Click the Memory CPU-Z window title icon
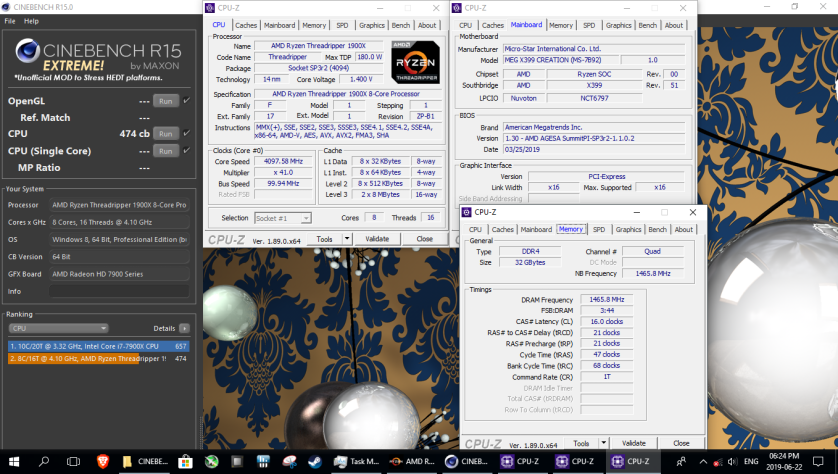838x474 pixels. point(466,212)
